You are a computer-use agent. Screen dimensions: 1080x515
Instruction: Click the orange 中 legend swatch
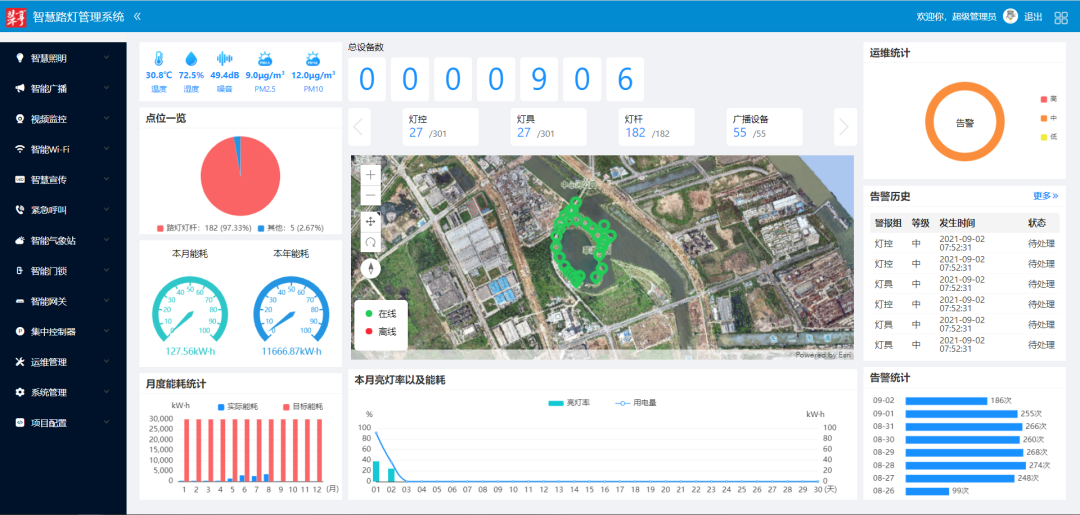coord(1043,118)
